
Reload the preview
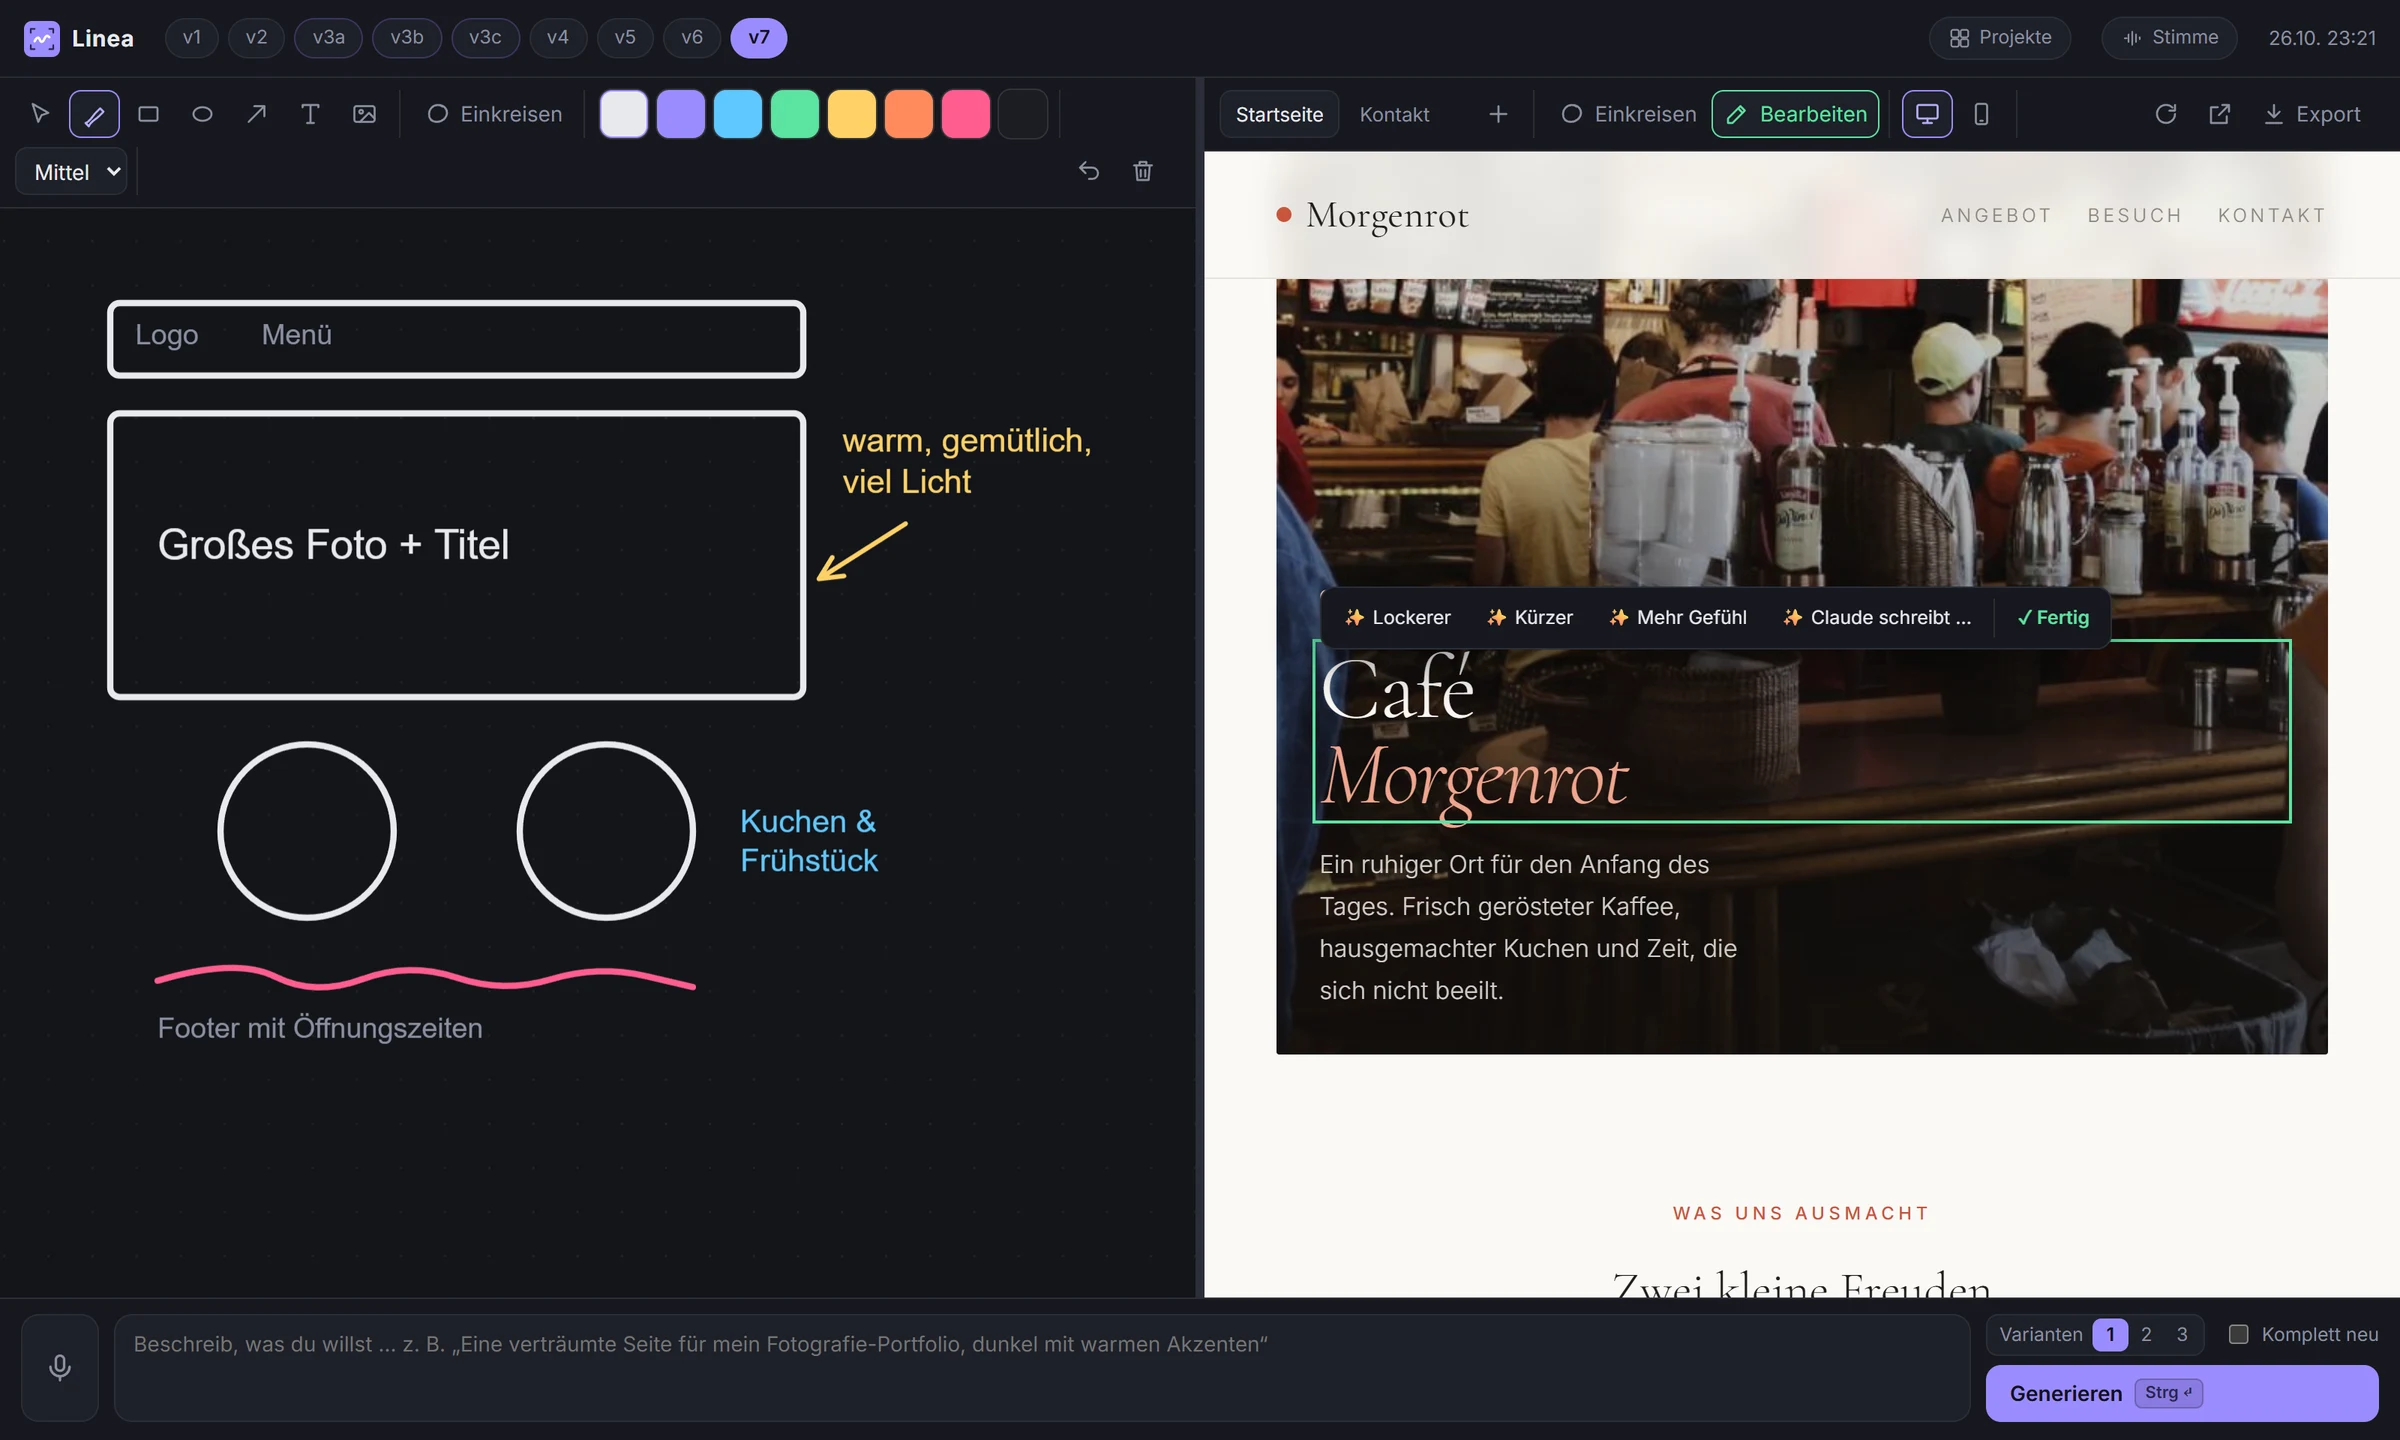click(2166, 114)
